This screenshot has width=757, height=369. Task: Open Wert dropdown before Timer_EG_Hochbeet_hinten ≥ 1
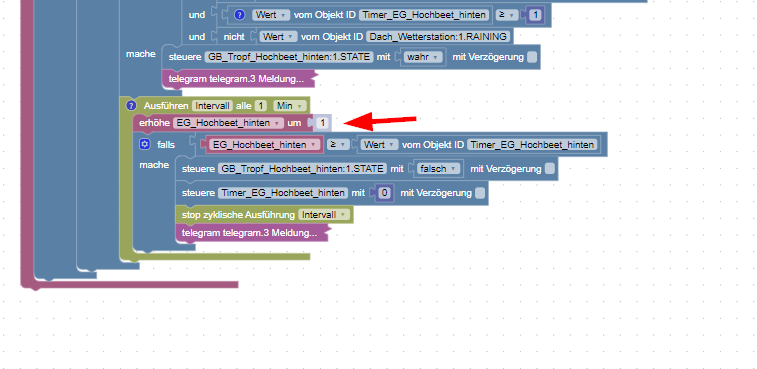pos(271,15)
